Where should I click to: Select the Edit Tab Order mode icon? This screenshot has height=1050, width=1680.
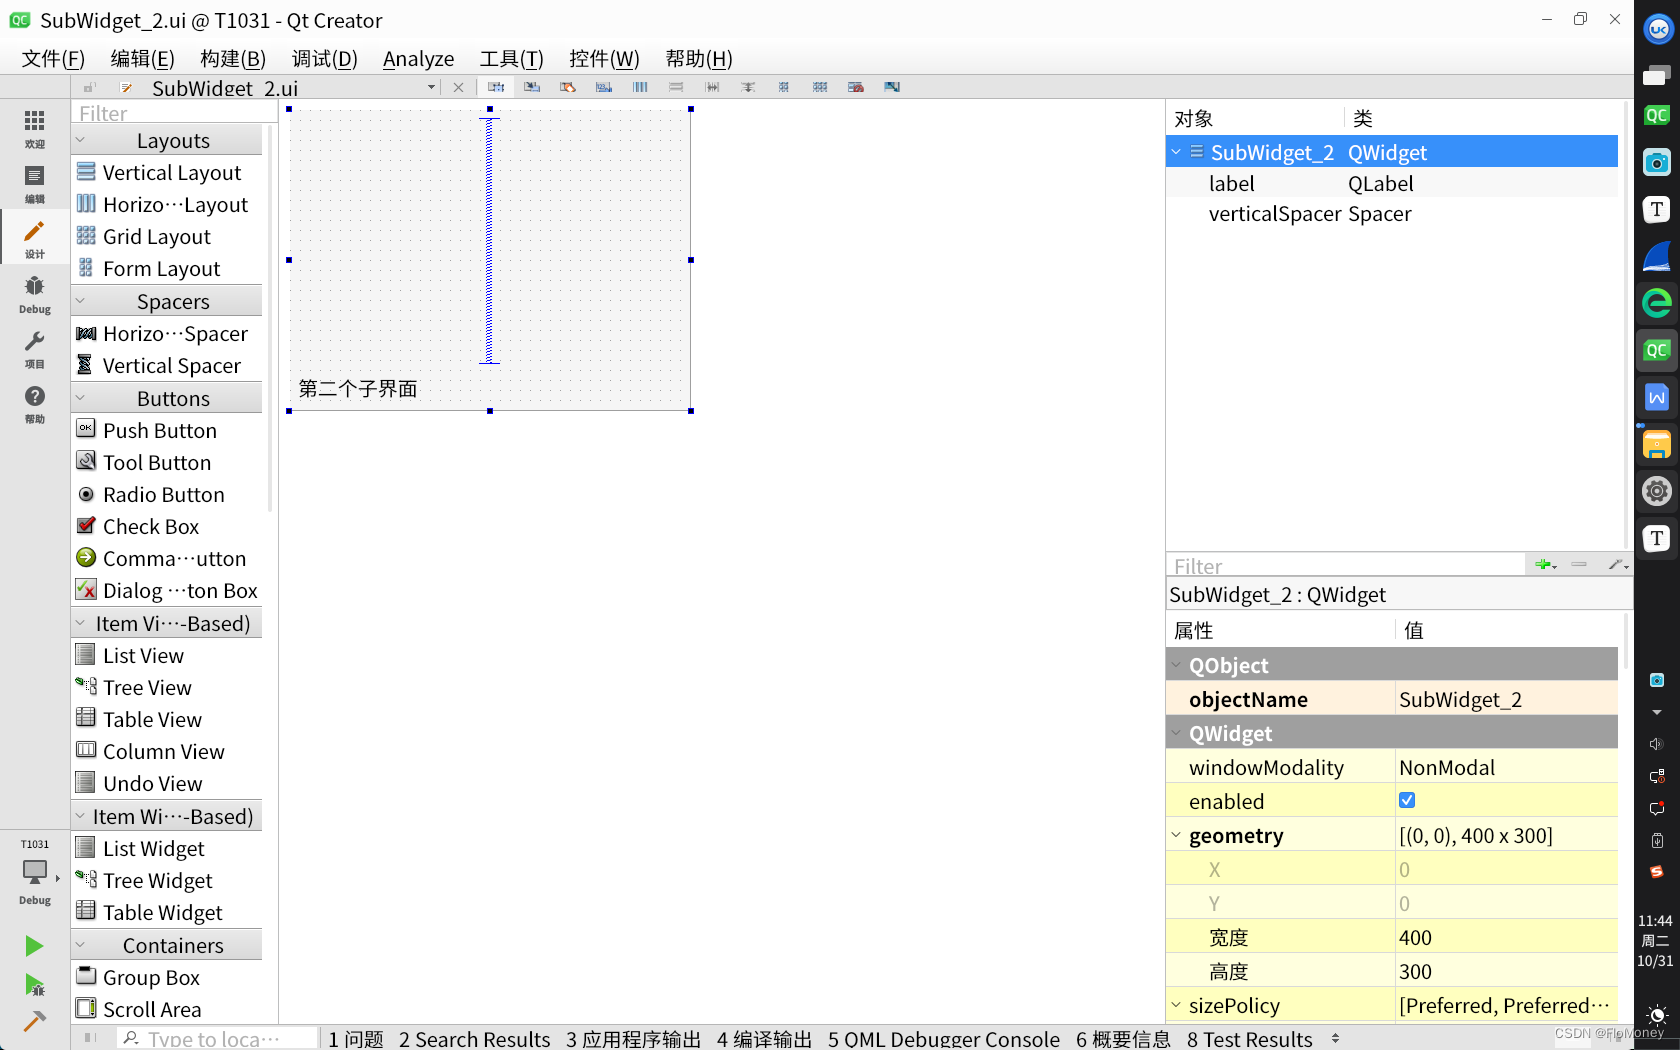[x=604, y=87]
